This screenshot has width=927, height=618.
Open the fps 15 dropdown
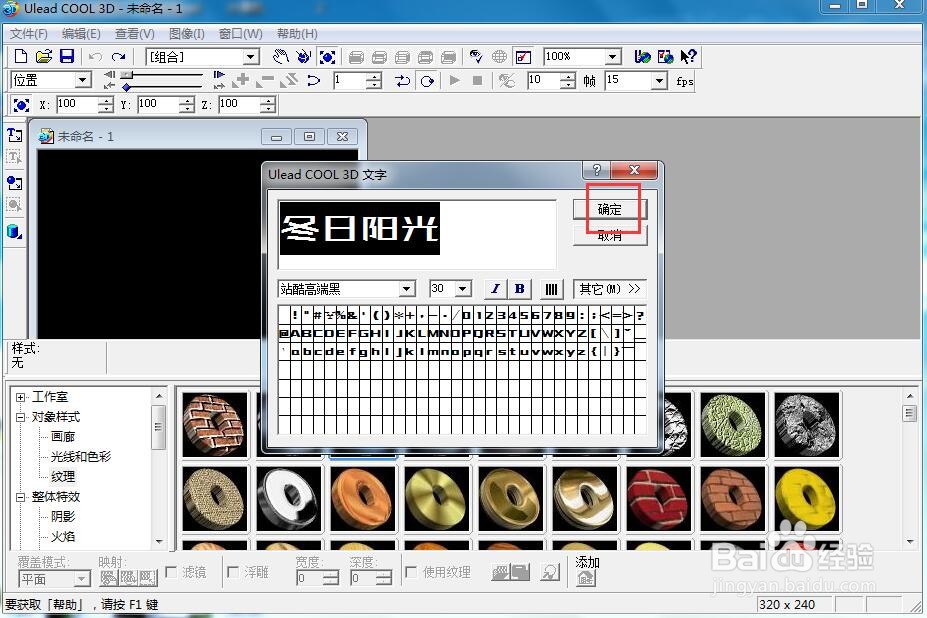659,80
